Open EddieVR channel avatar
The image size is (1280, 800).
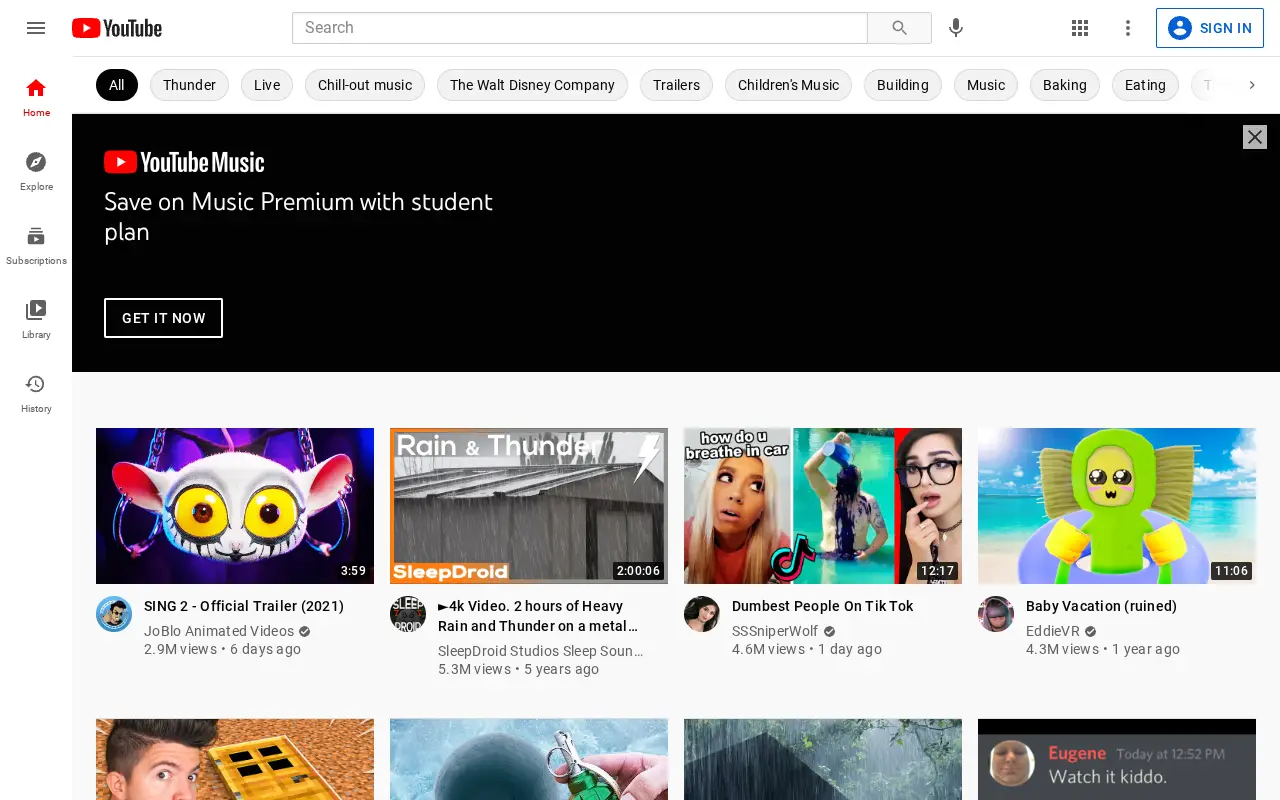pos(996,614)
